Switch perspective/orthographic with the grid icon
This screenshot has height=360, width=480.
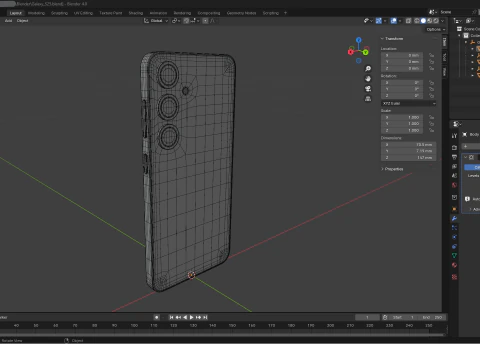tap(368, 99)
